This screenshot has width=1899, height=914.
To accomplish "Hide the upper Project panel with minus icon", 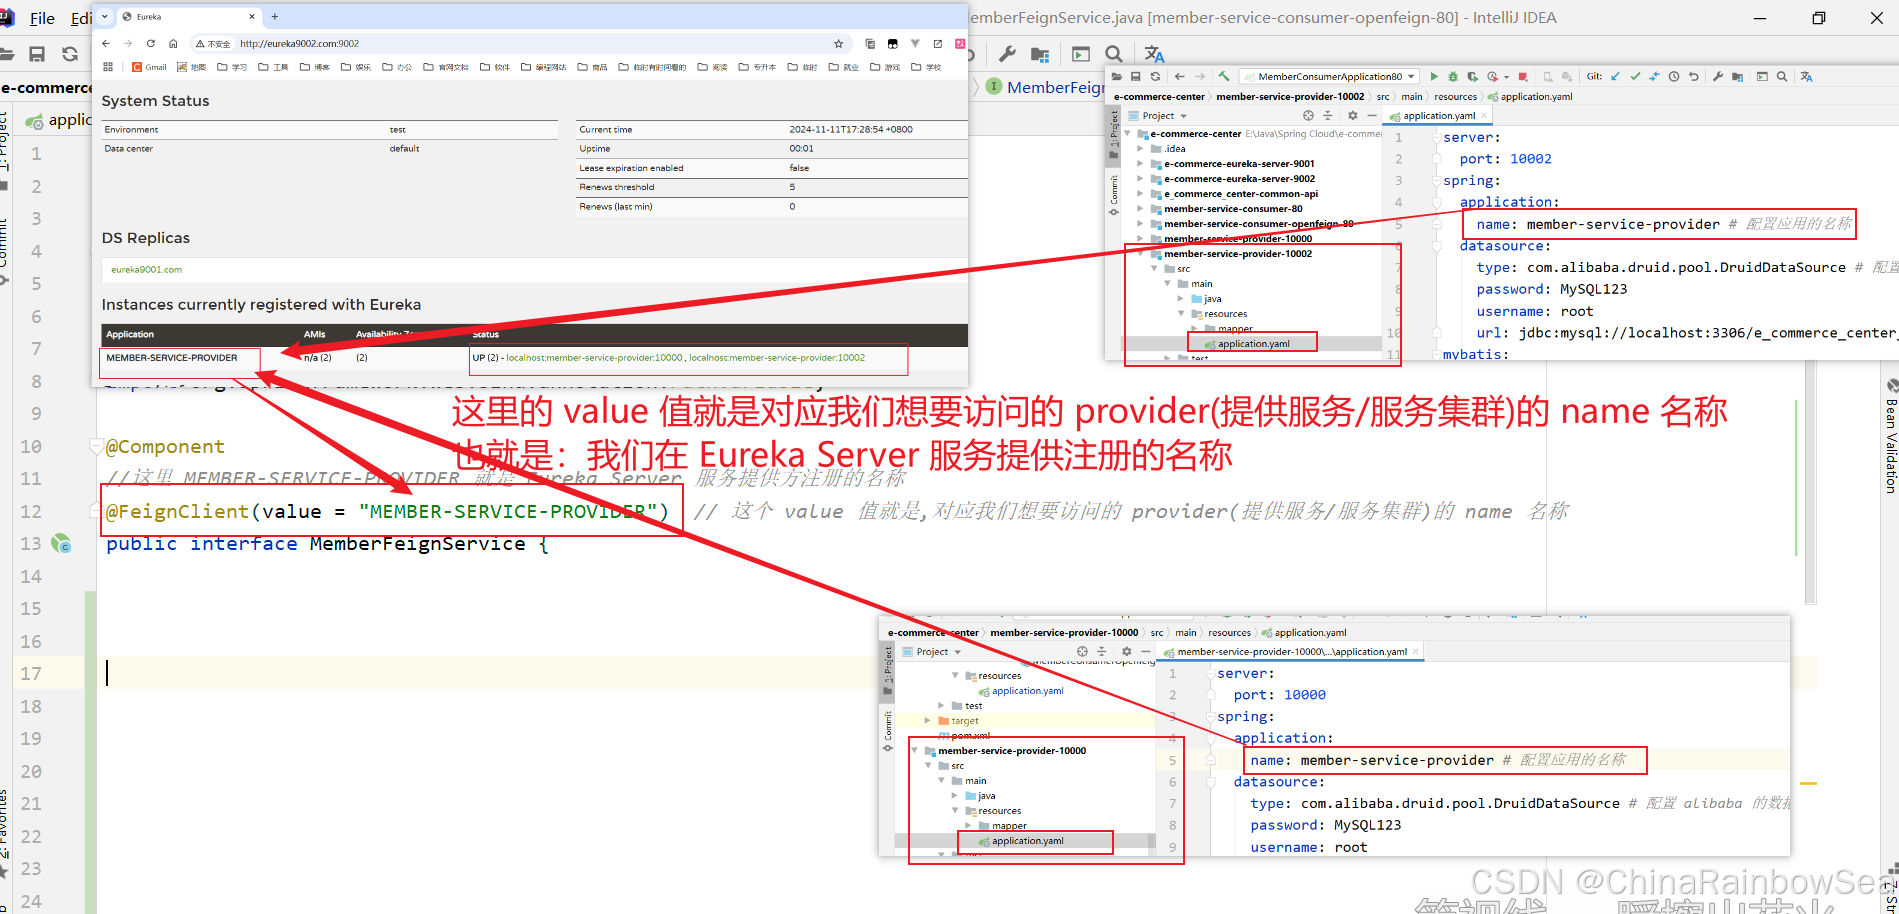I will point(1372,115).
